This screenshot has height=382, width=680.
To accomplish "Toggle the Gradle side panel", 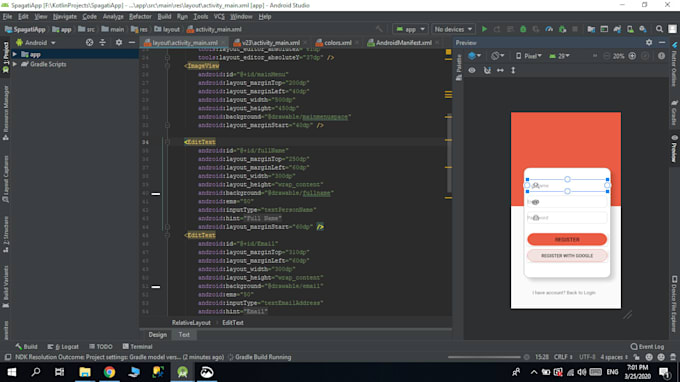I will pyautogui.click(x=674, y=113).
